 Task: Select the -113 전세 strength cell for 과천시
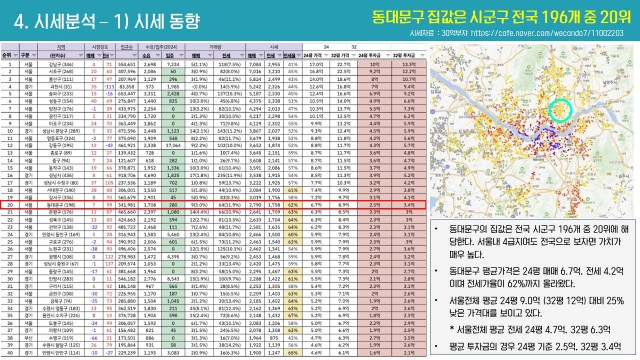(x=109, y=87)
